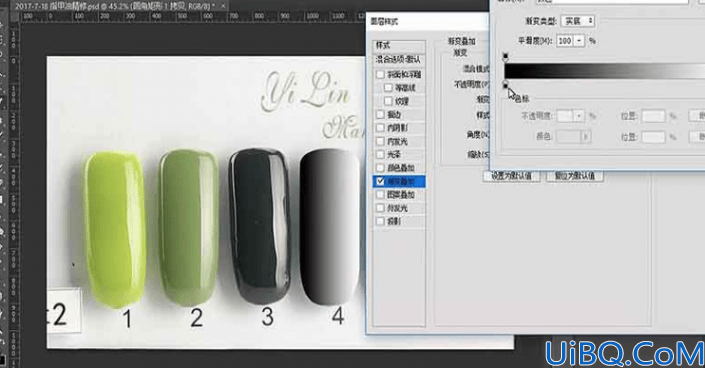Click the 图层样式 dialog title bar
Viewport: 705px width, 368px height.
(428, 22)
